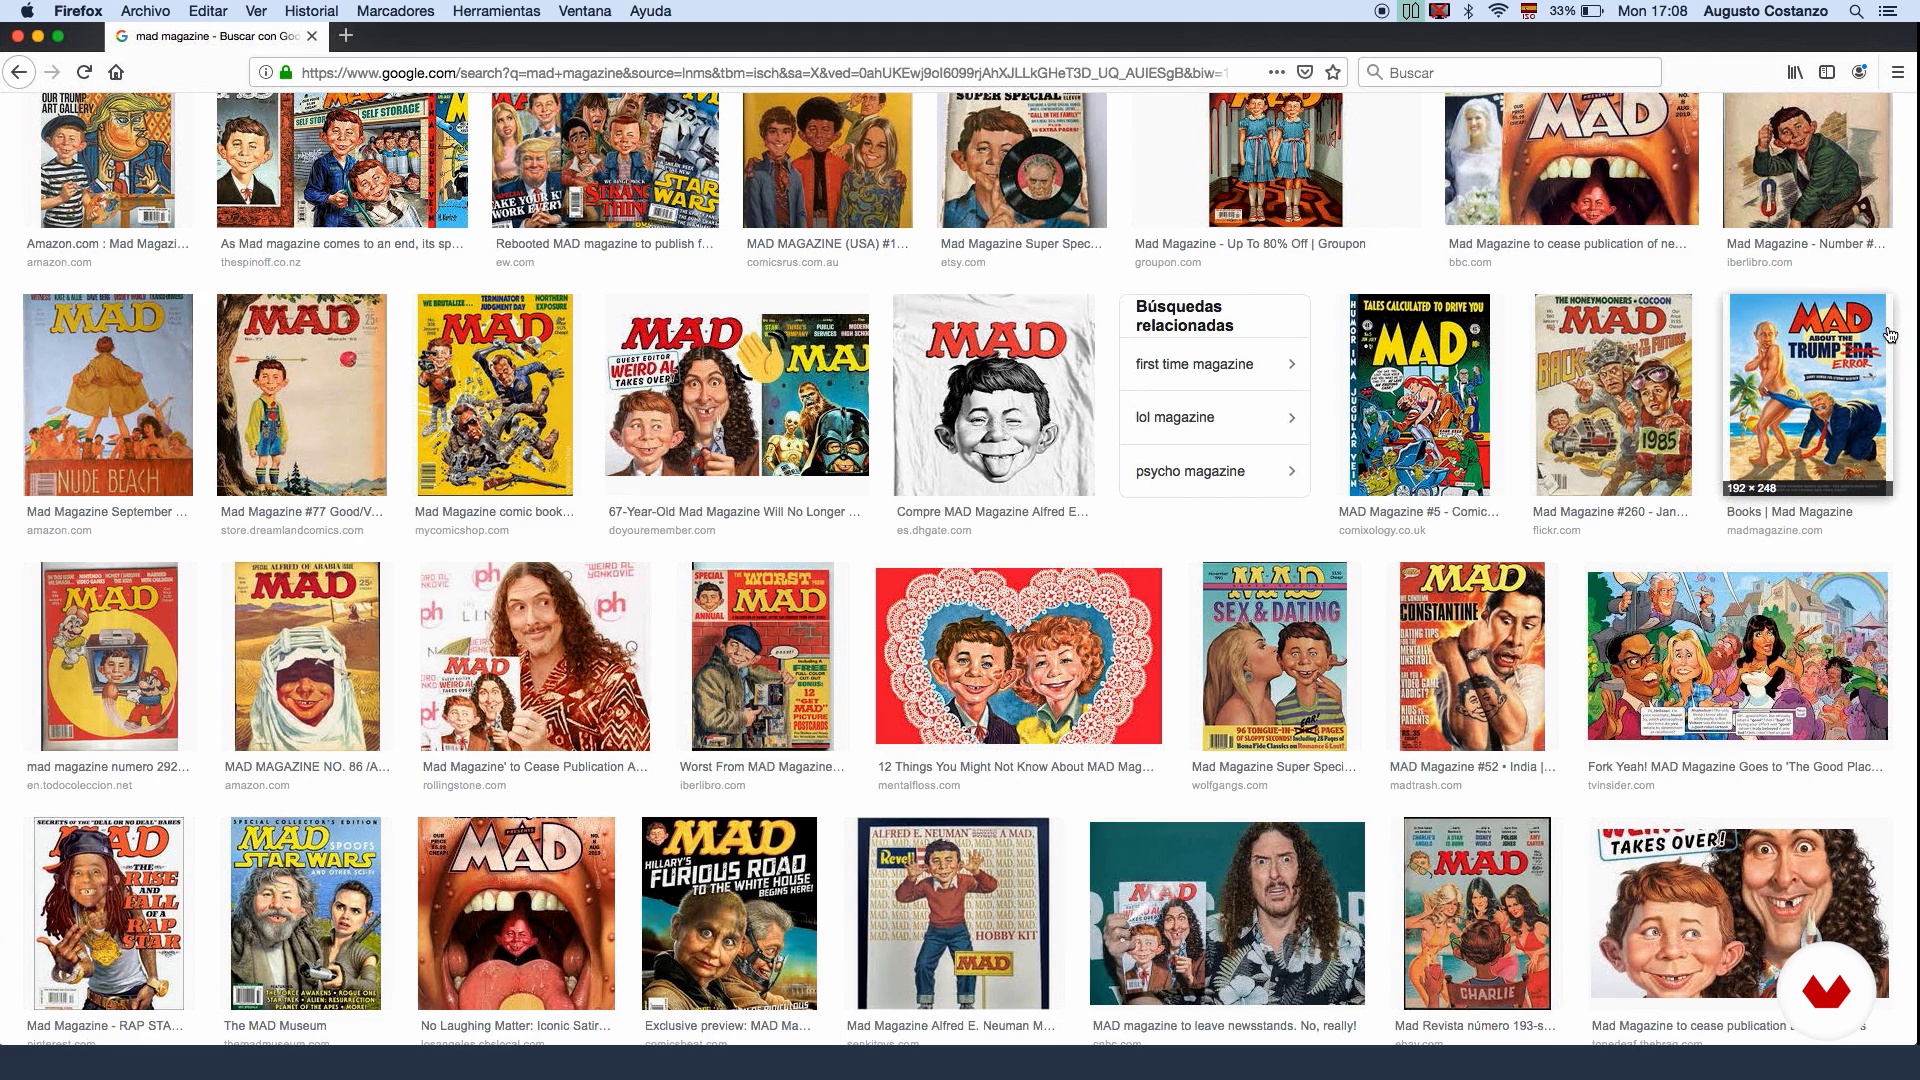Open the Ayuda menu
Screen dimensions: 1920x1080
[650, 11]
